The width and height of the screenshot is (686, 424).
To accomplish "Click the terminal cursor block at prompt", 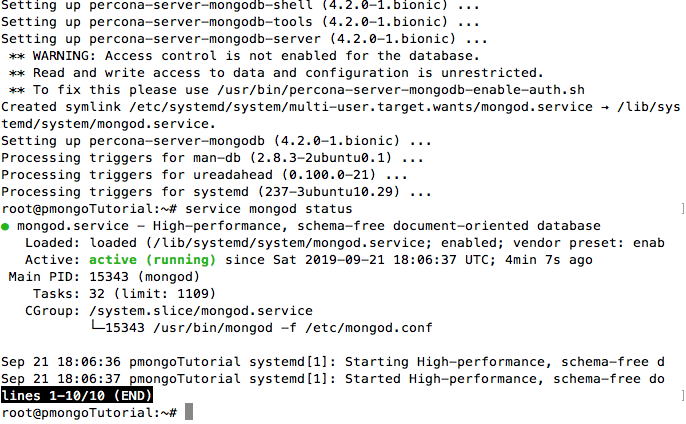I will 189,412.
